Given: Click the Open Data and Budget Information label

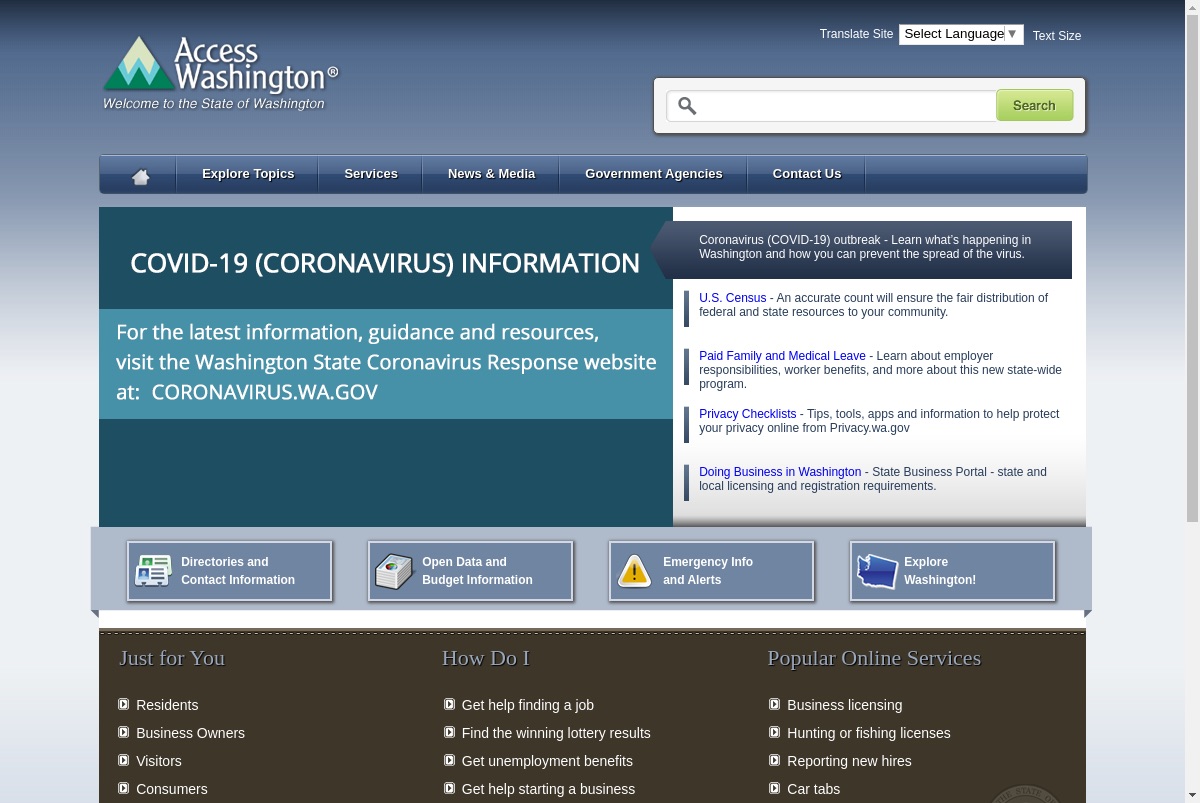Looking at the screenshot, I should [477, 571].
